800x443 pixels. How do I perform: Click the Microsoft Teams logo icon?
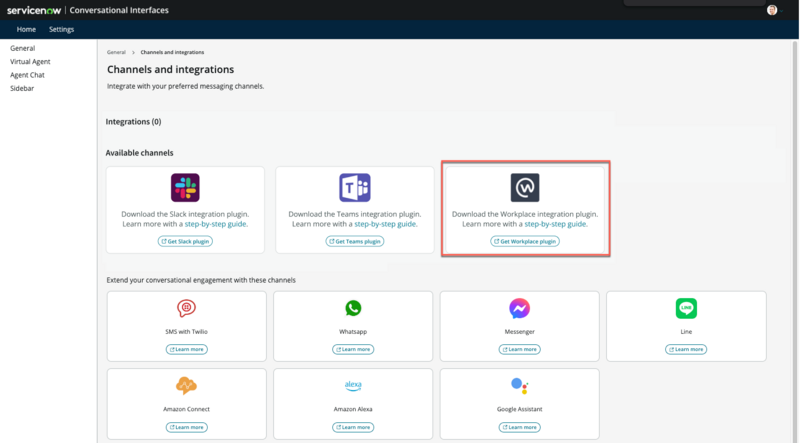click(x=355, y=188)
